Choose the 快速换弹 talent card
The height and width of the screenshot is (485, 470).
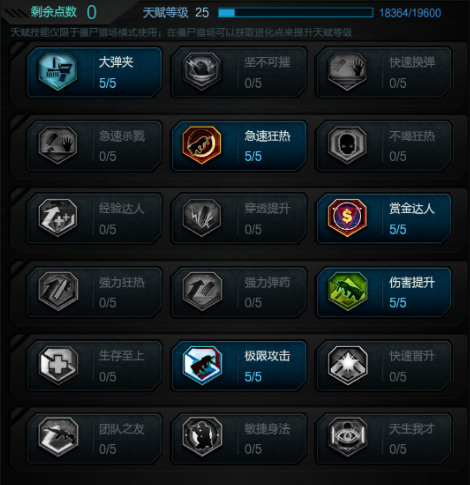click(x=384, y=72)
